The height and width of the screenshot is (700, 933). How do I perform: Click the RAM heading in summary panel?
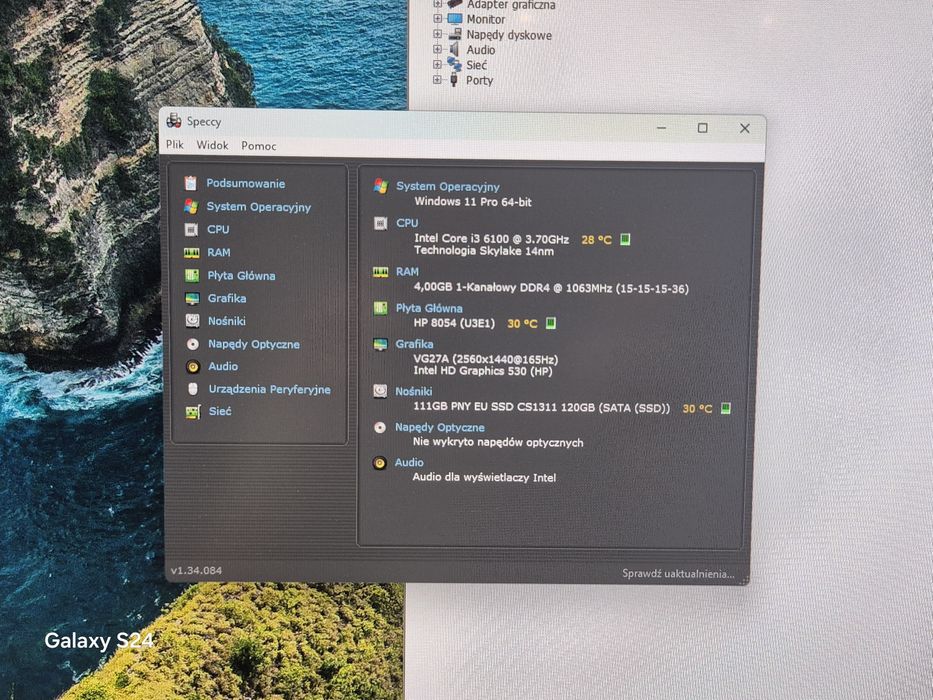(x=408, y=272)
